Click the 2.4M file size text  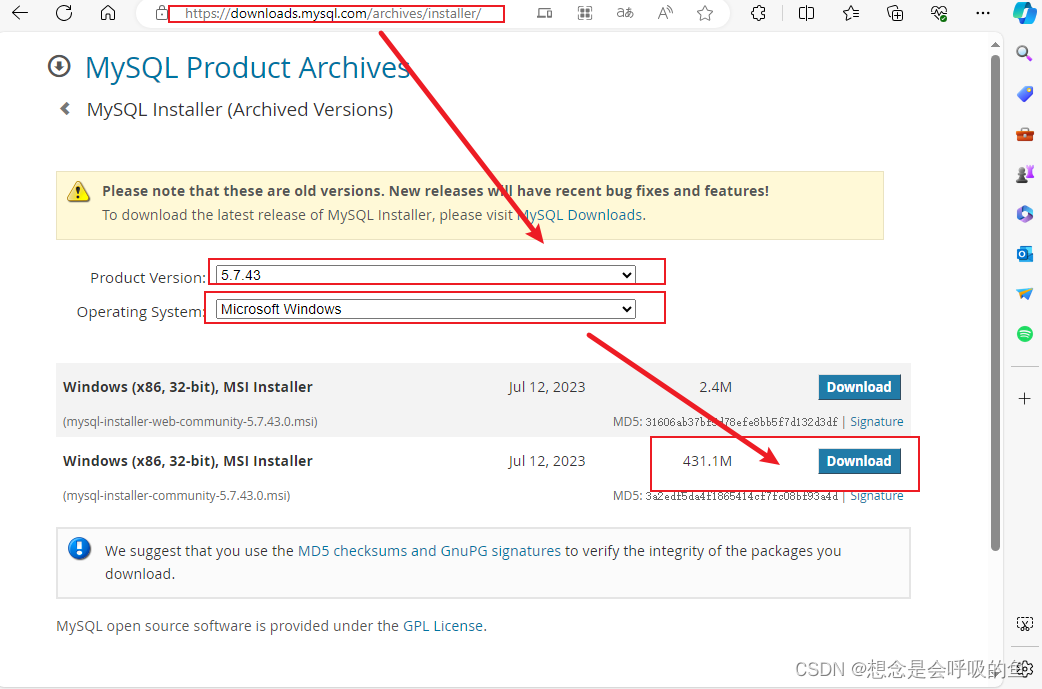coord(715,387)
